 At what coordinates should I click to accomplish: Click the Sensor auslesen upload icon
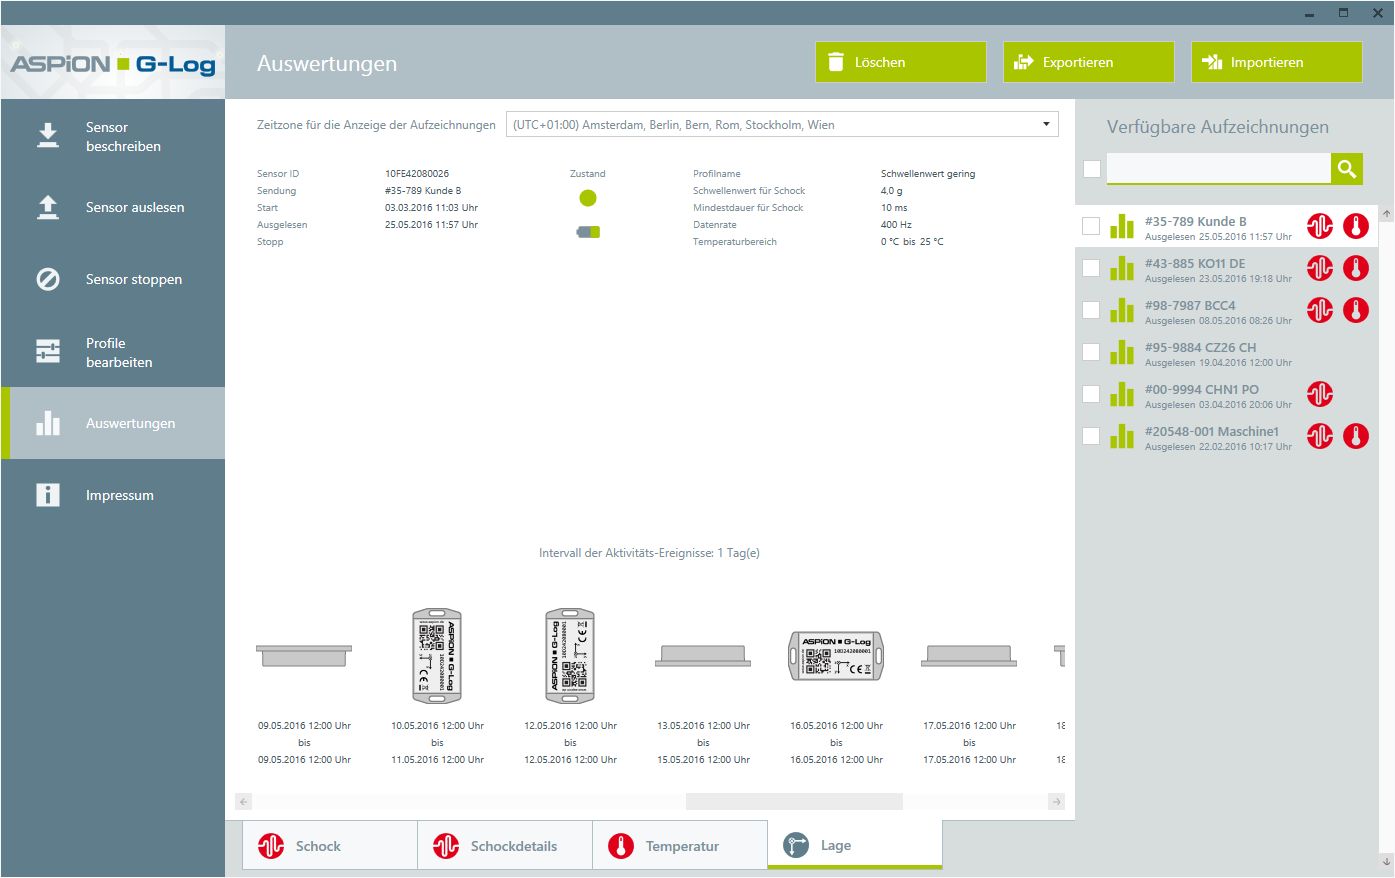click(48, 207)
